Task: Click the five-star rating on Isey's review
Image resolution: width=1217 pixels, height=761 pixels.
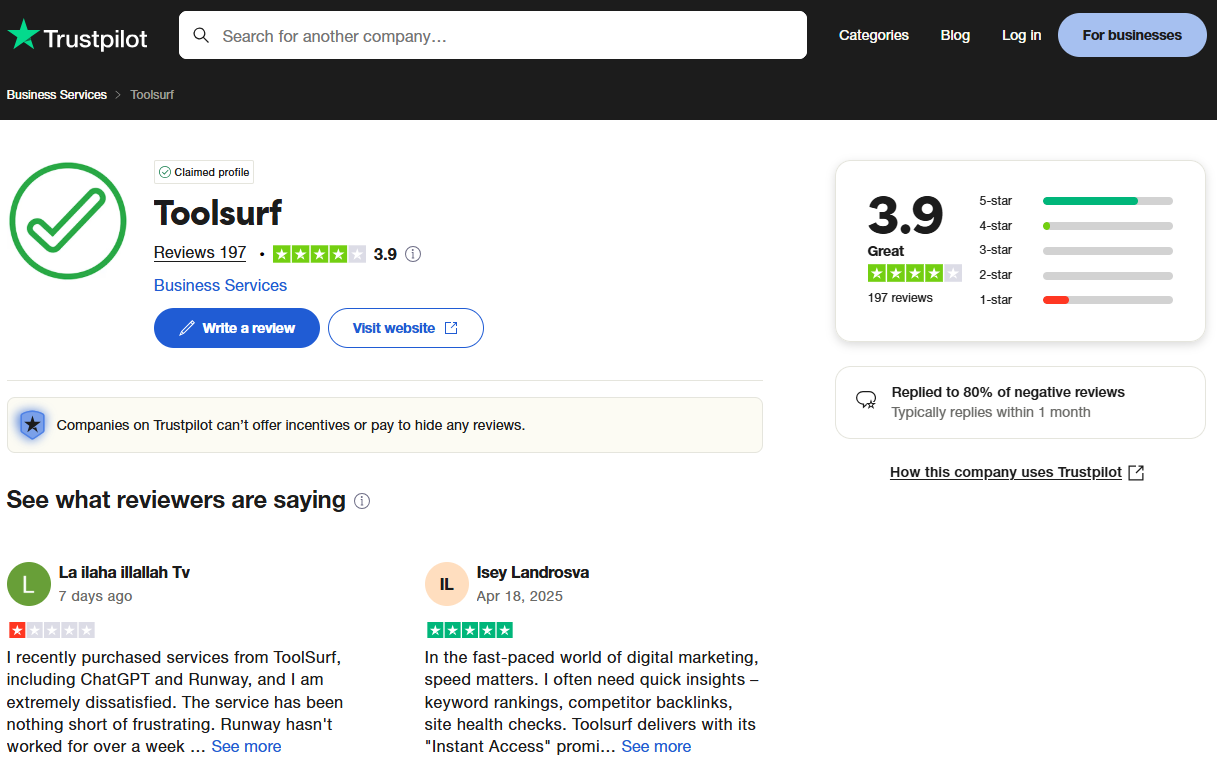Action: 470,630
